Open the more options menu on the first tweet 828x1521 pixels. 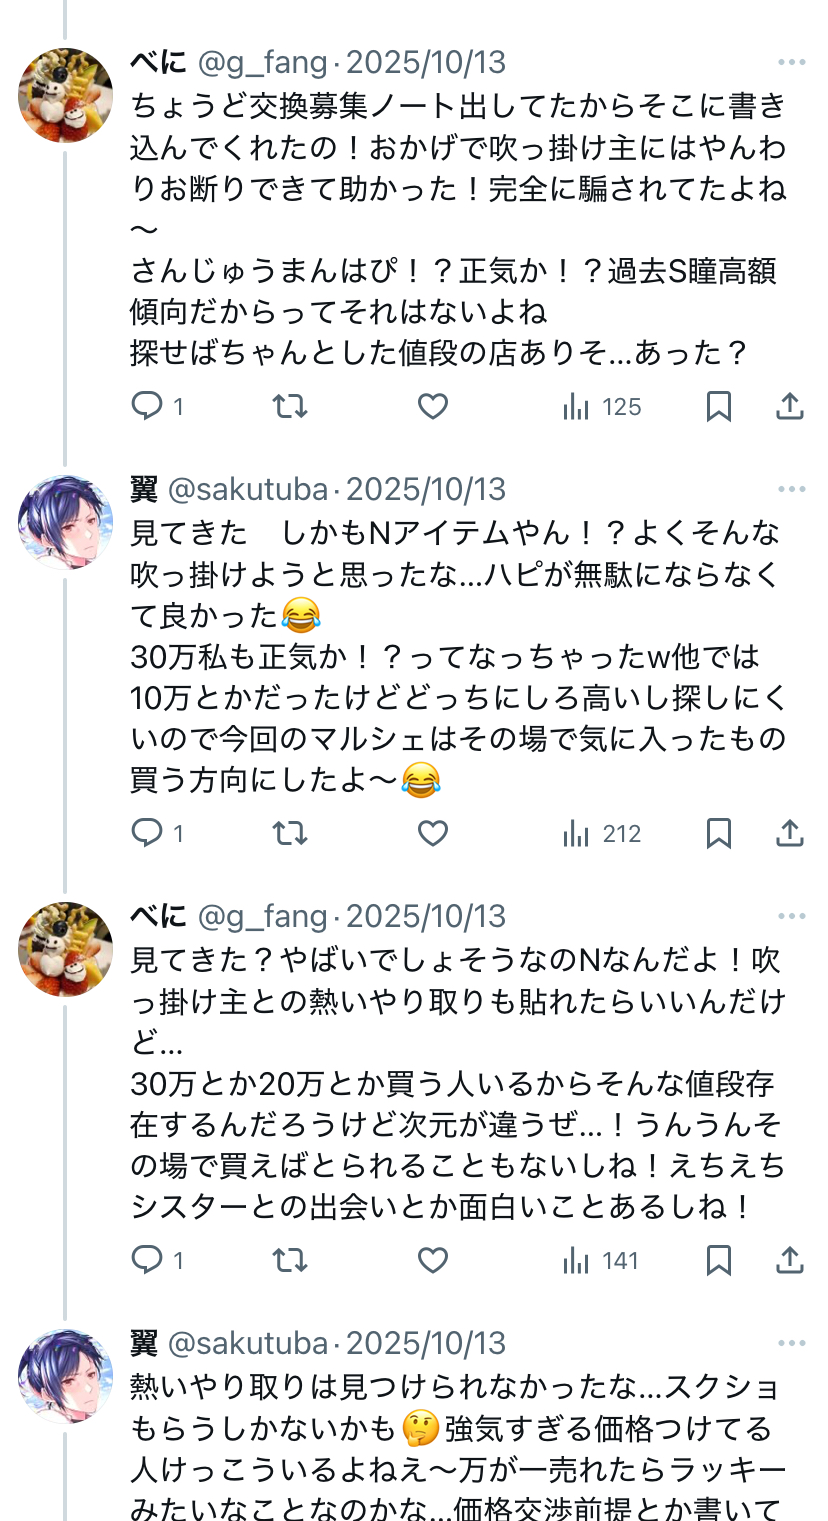point(791,63)
